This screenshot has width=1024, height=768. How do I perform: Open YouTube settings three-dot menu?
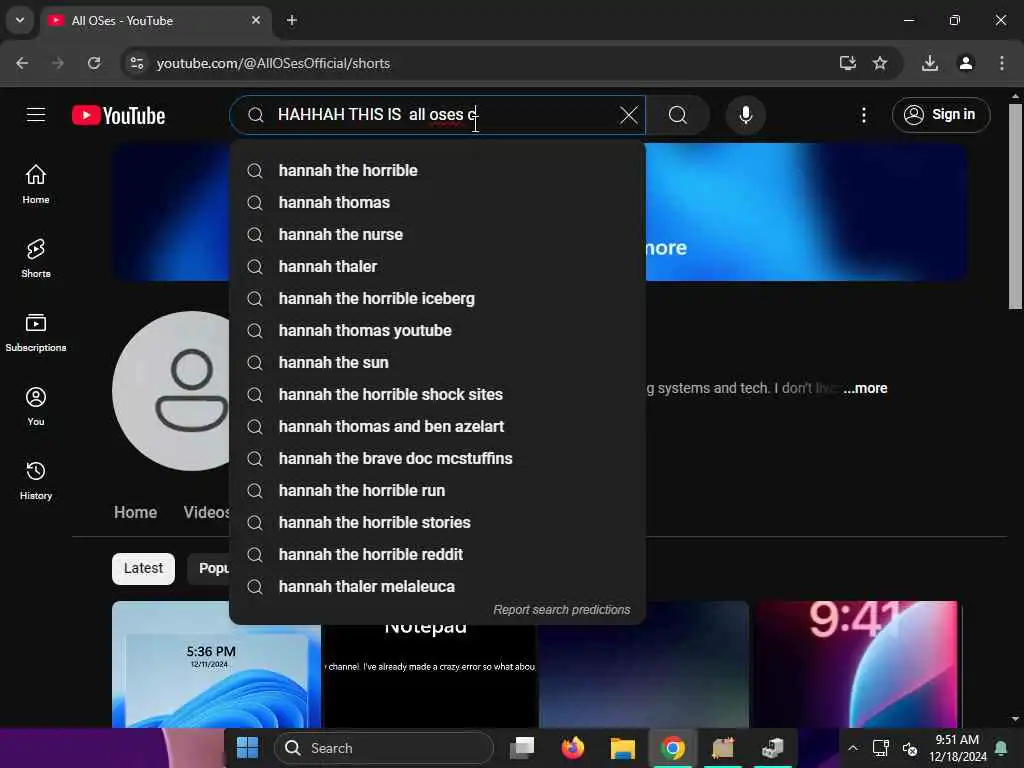[863, 115]
